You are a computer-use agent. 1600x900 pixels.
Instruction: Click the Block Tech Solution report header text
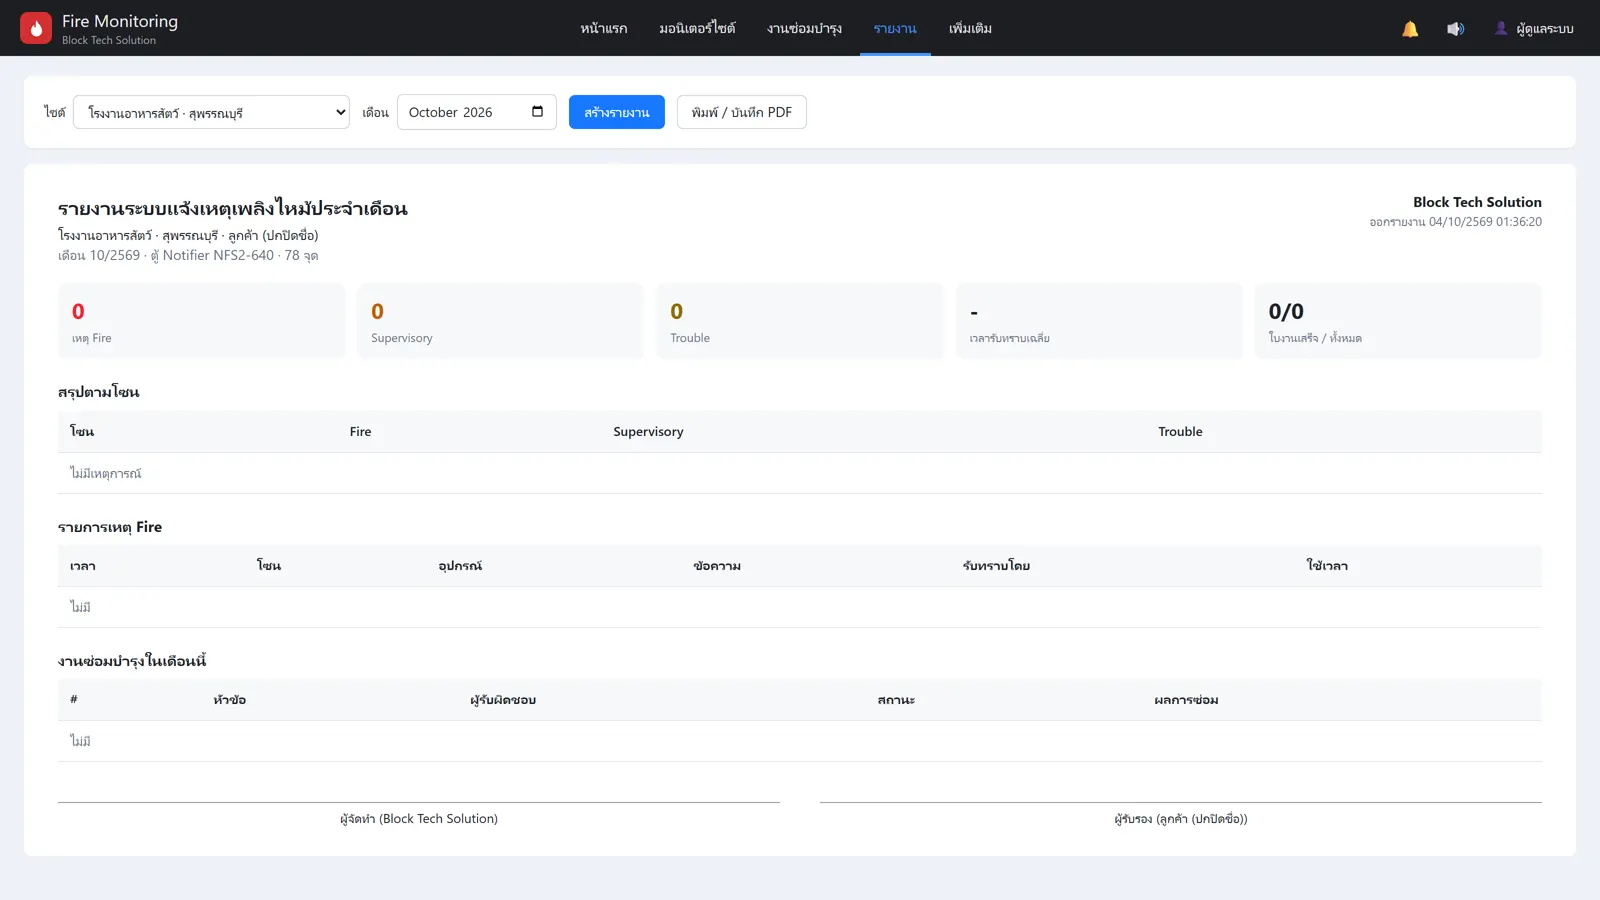click(1477, 202)
